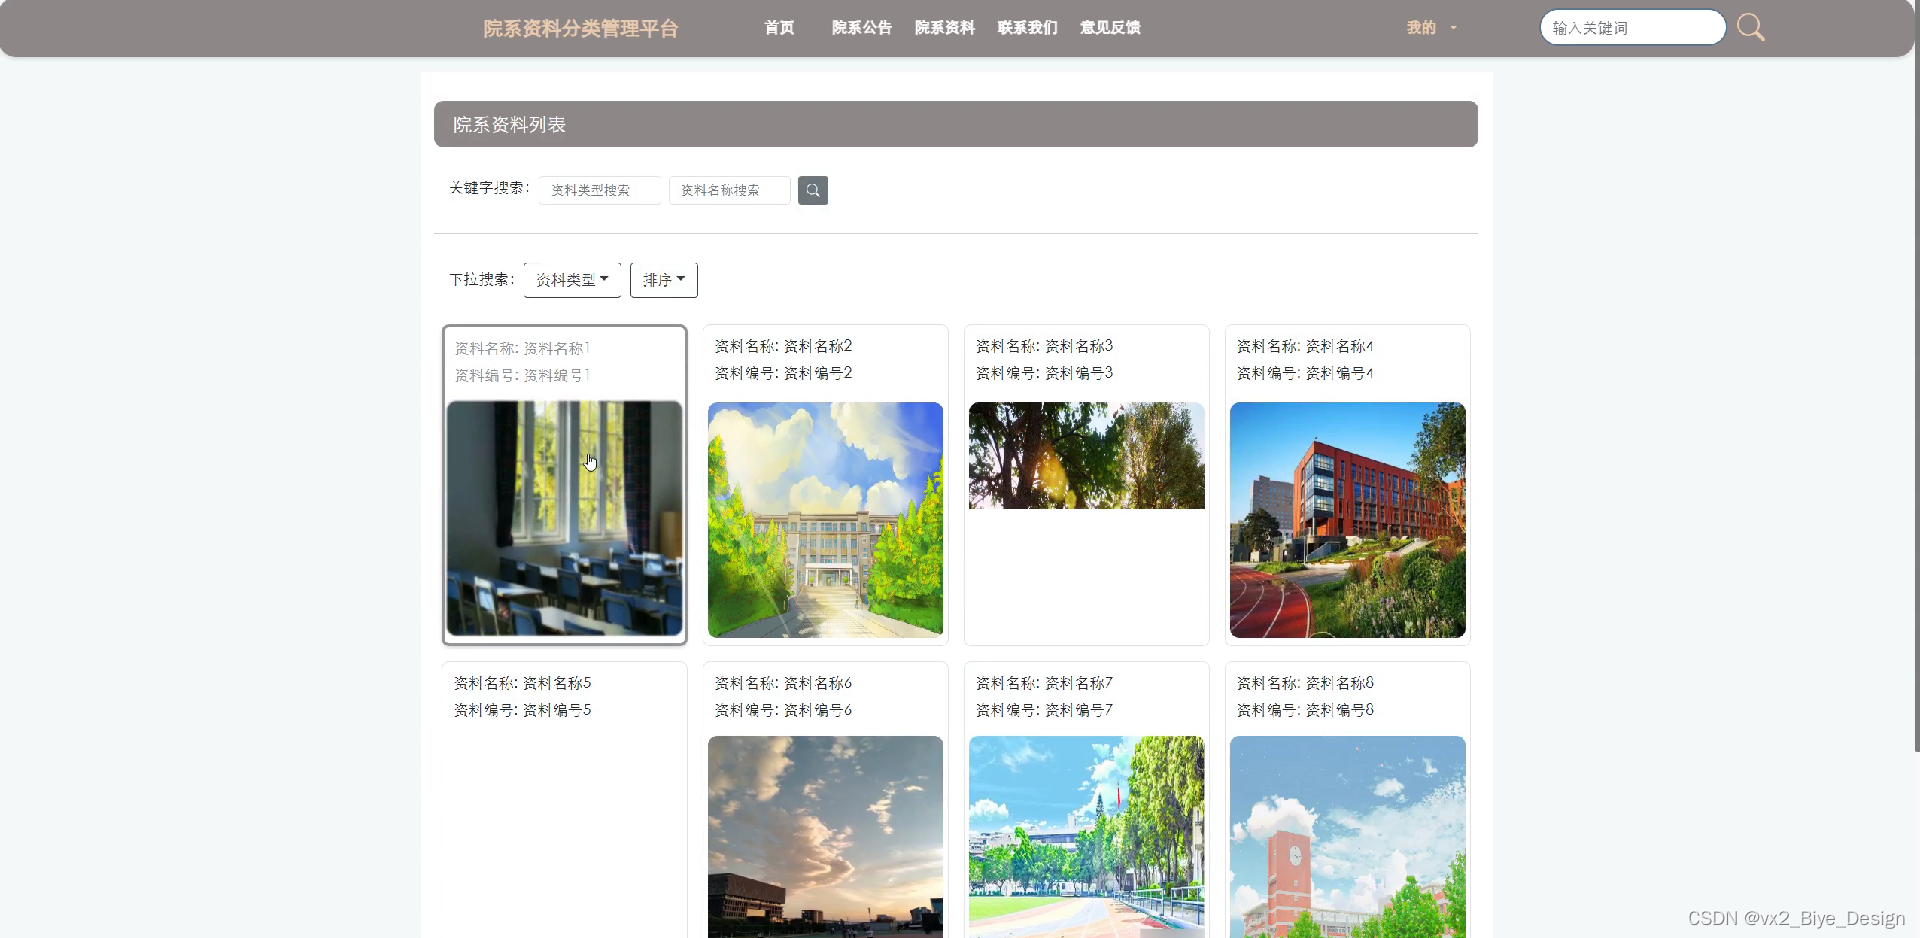Viewport: 1920px width, 938px height.
Task: Open the red building image of 资料名称4
Action: (1348, 519)
